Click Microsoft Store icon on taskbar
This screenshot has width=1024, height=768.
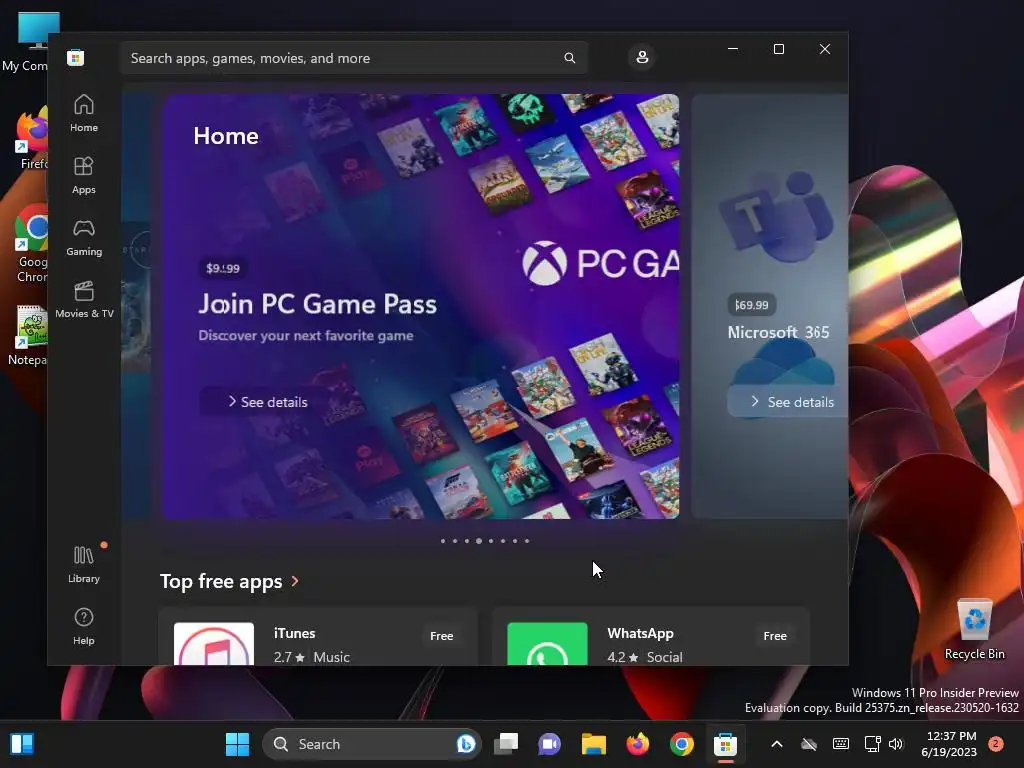tap(725, 744)
